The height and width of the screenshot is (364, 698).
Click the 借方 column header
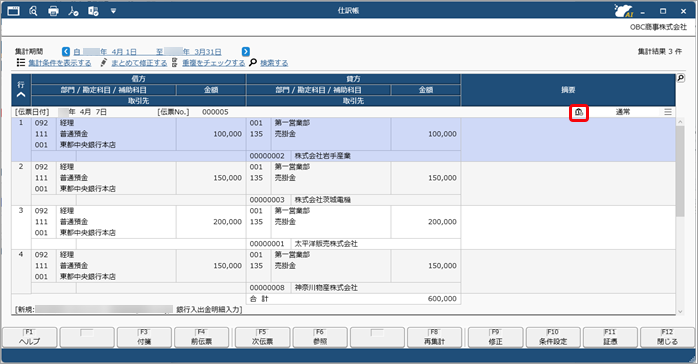138,79
